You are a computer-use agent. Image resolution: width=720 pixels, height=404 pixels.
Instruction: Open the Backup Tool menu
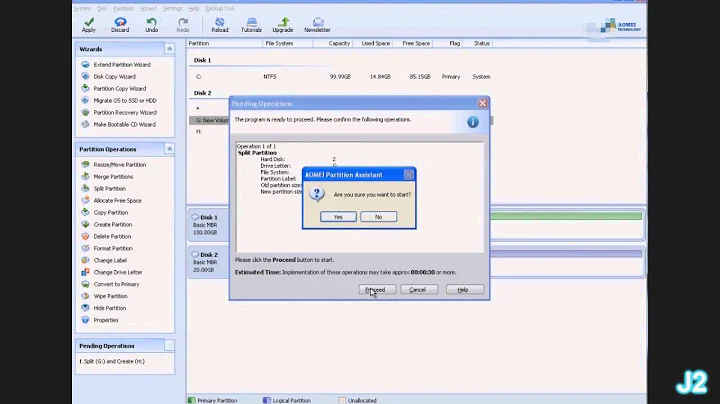coord(219,8)
